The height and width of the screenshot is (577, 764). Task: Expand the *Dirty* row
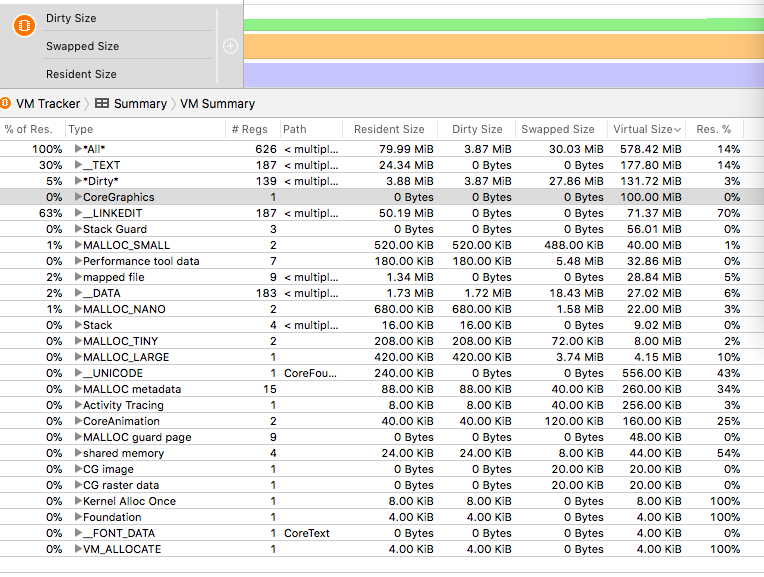(x=78, y=181)
